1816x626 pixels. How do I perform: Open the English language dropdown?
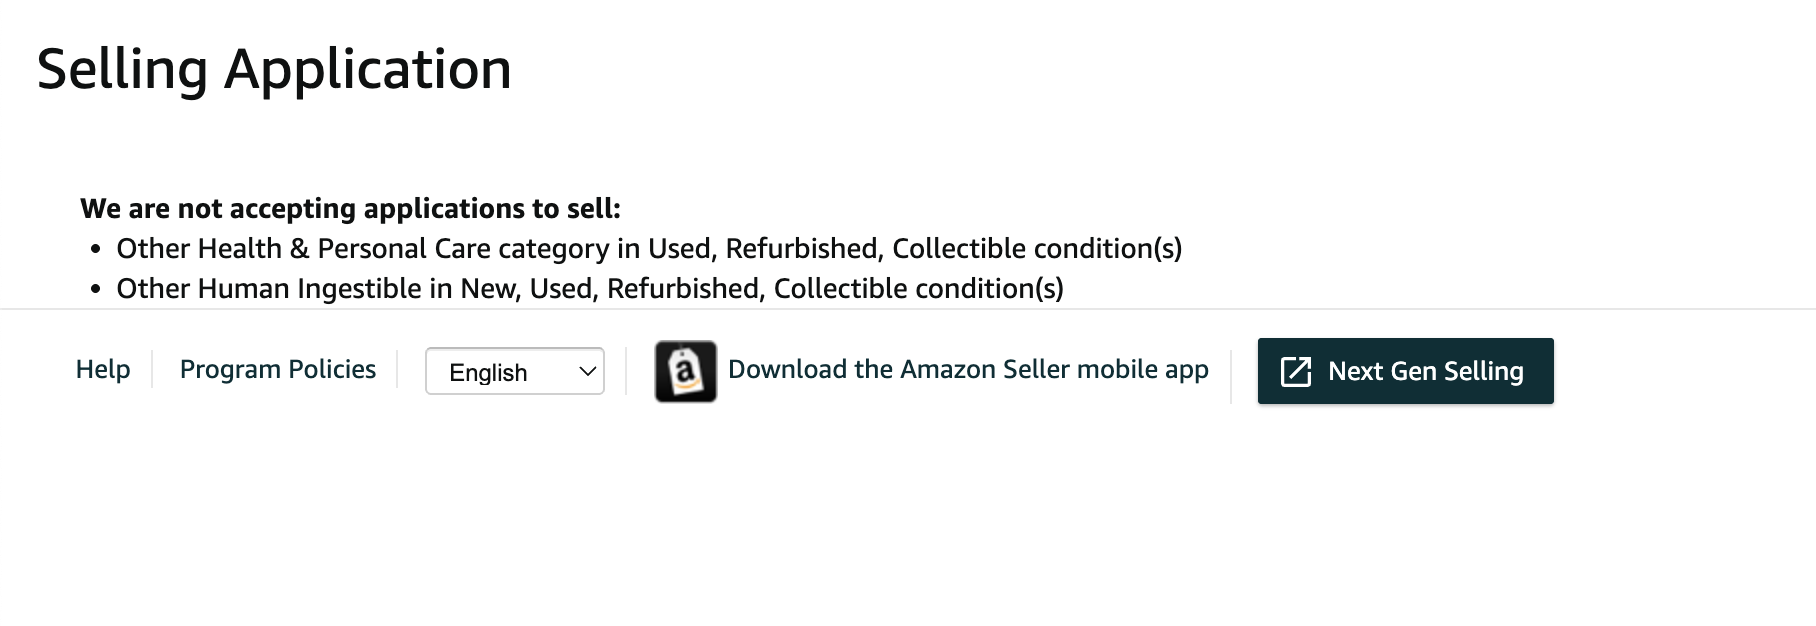click(x=515, y=371)
